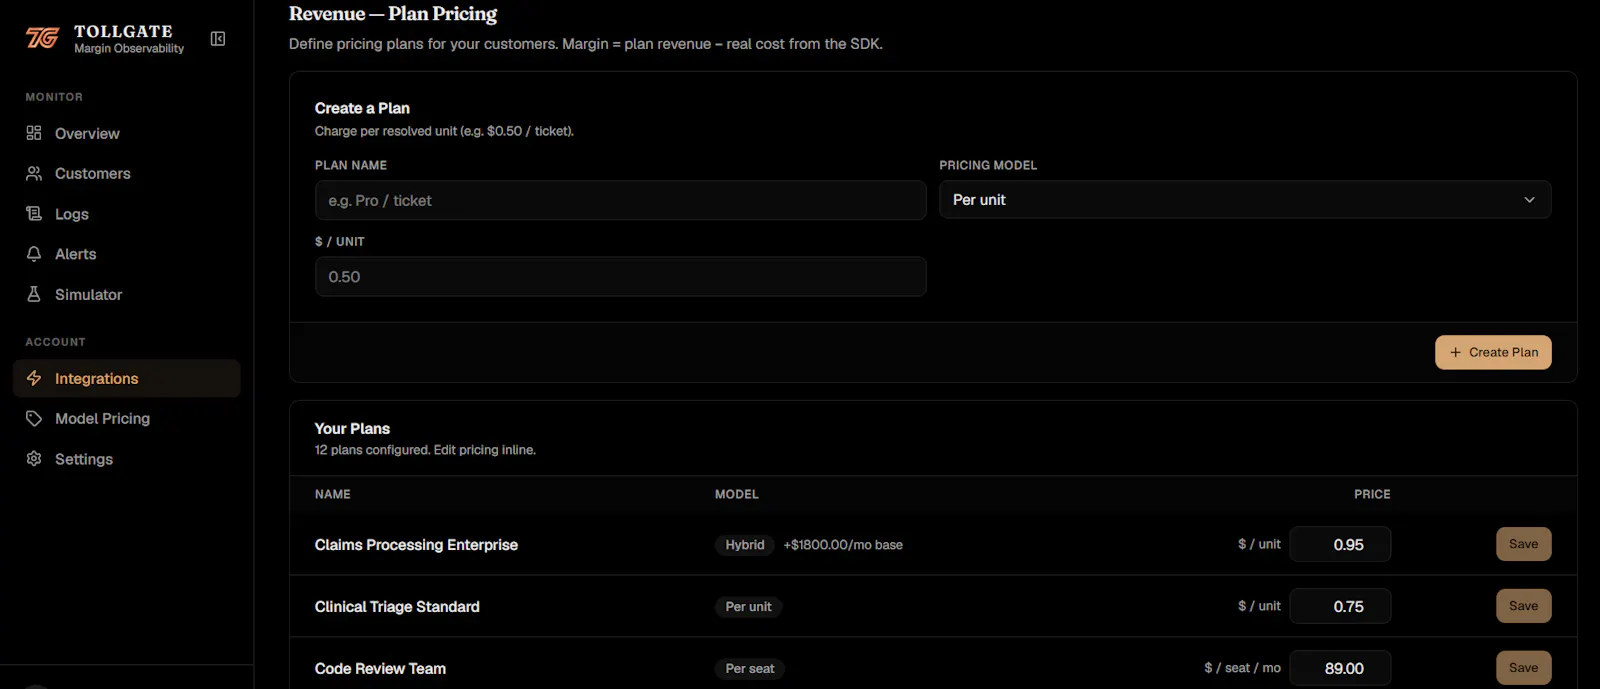This screenshot has height=689, width=1600.
Task: Save the Claims Processing Enterprise plan
Action: (x=1523, y=544)
